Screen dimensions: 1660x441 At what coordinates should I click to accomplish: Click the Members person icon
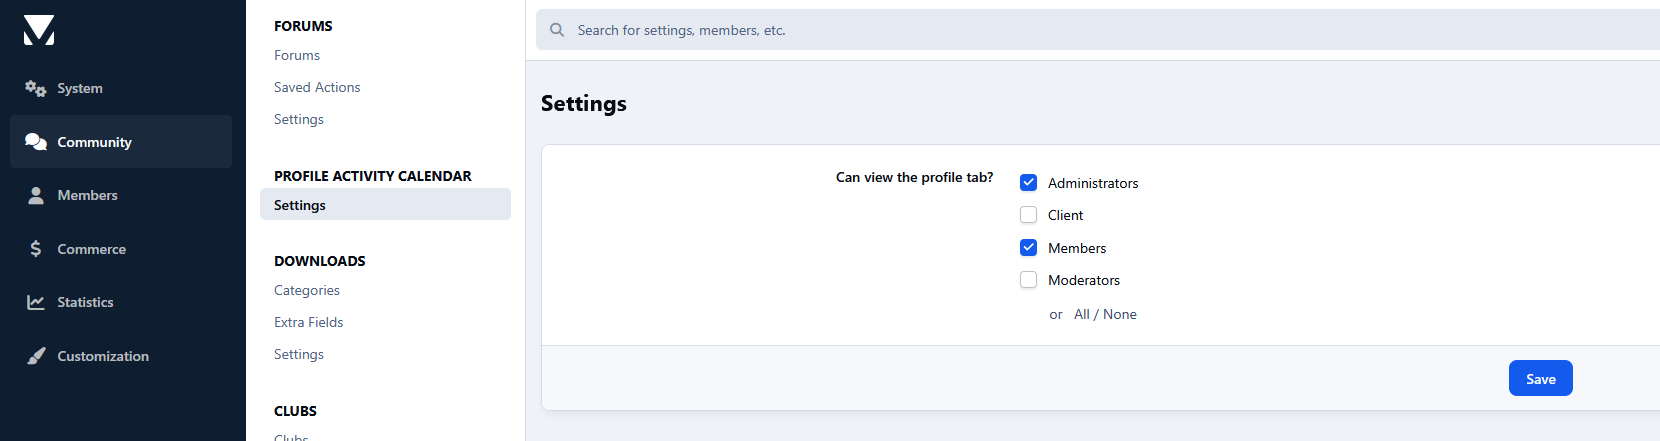36,195
